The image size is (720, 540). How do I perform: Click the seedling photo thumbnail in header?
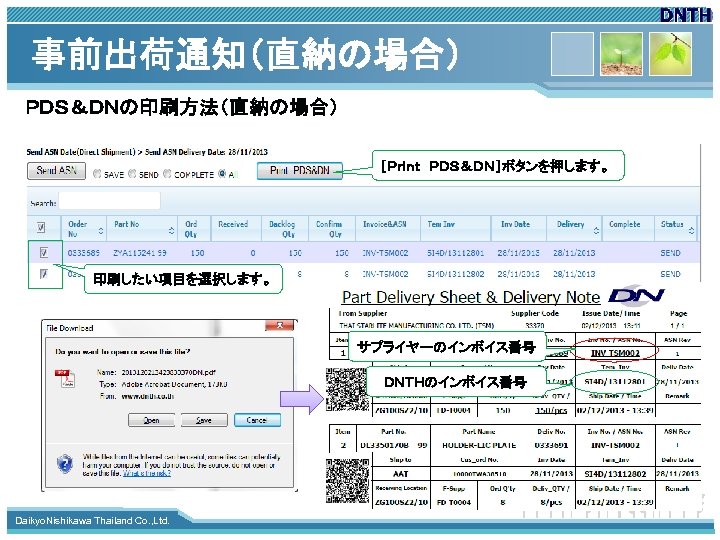click(621, 54)
